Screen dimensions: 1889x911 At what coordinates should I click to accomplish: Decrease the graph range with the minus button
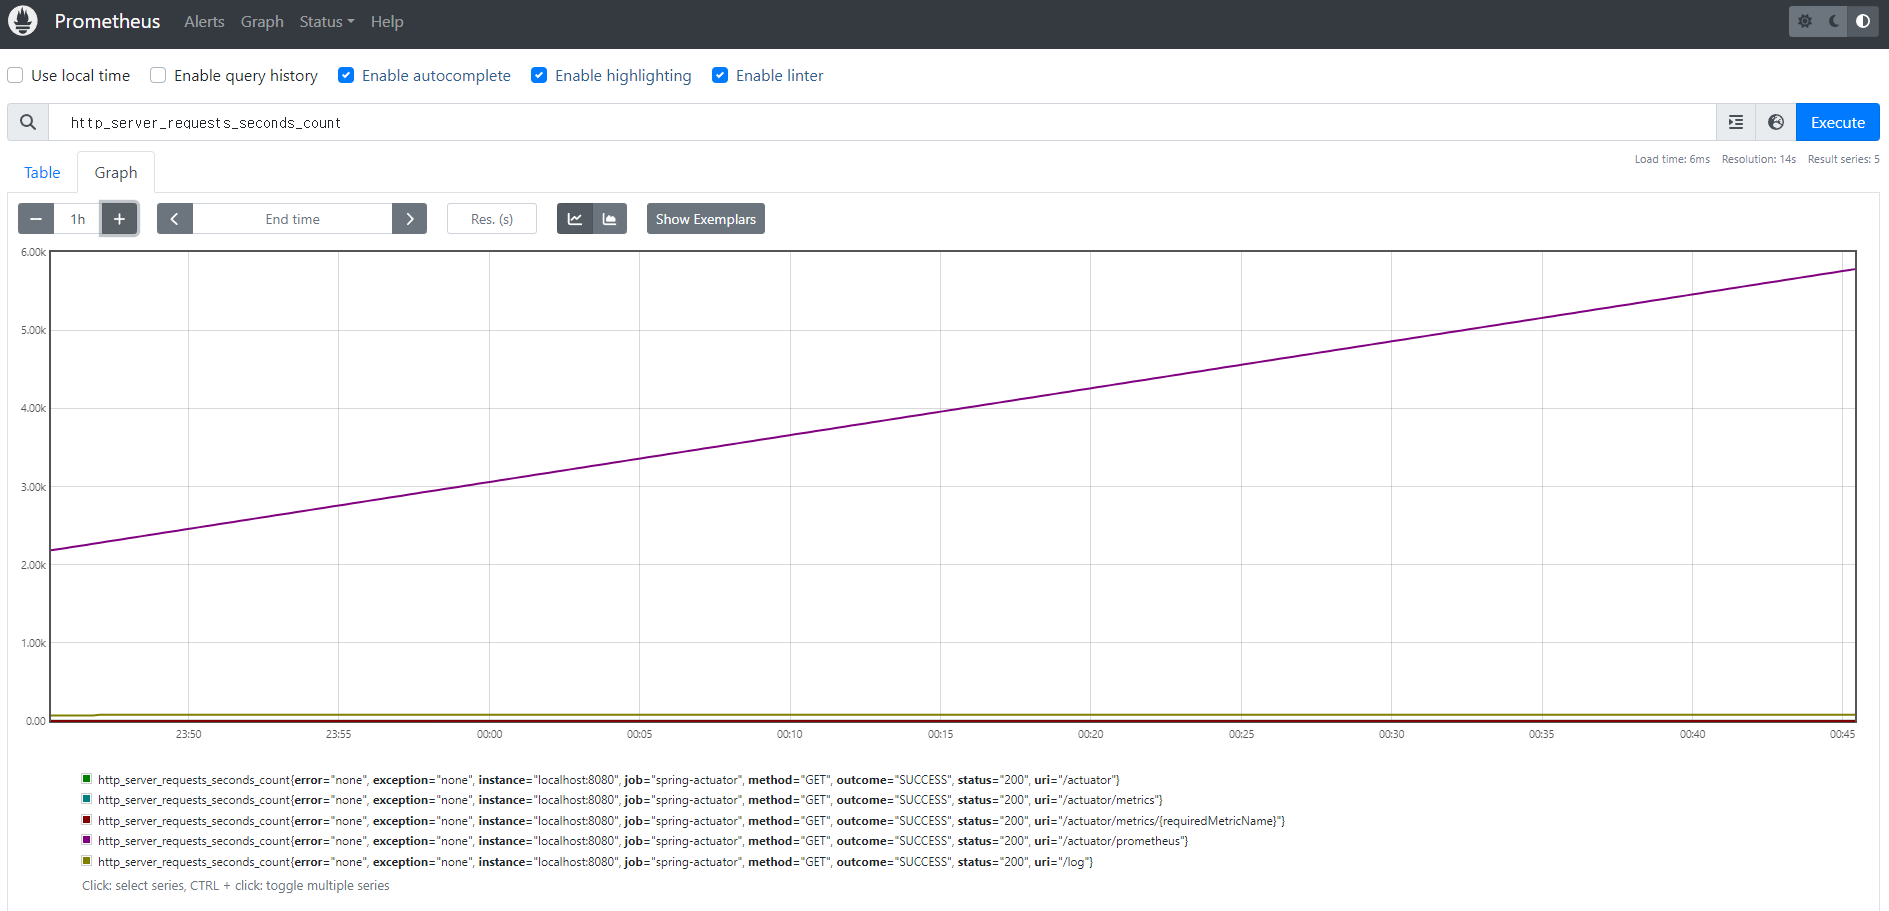point(36,219)
